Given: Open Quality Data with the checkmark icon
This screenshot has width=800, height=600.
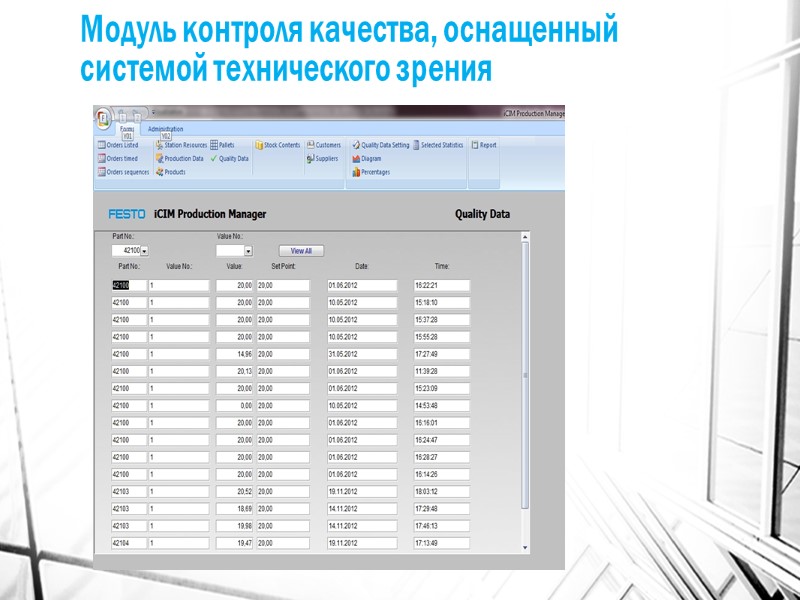Looking at the screenshot, I should [230, 159].
